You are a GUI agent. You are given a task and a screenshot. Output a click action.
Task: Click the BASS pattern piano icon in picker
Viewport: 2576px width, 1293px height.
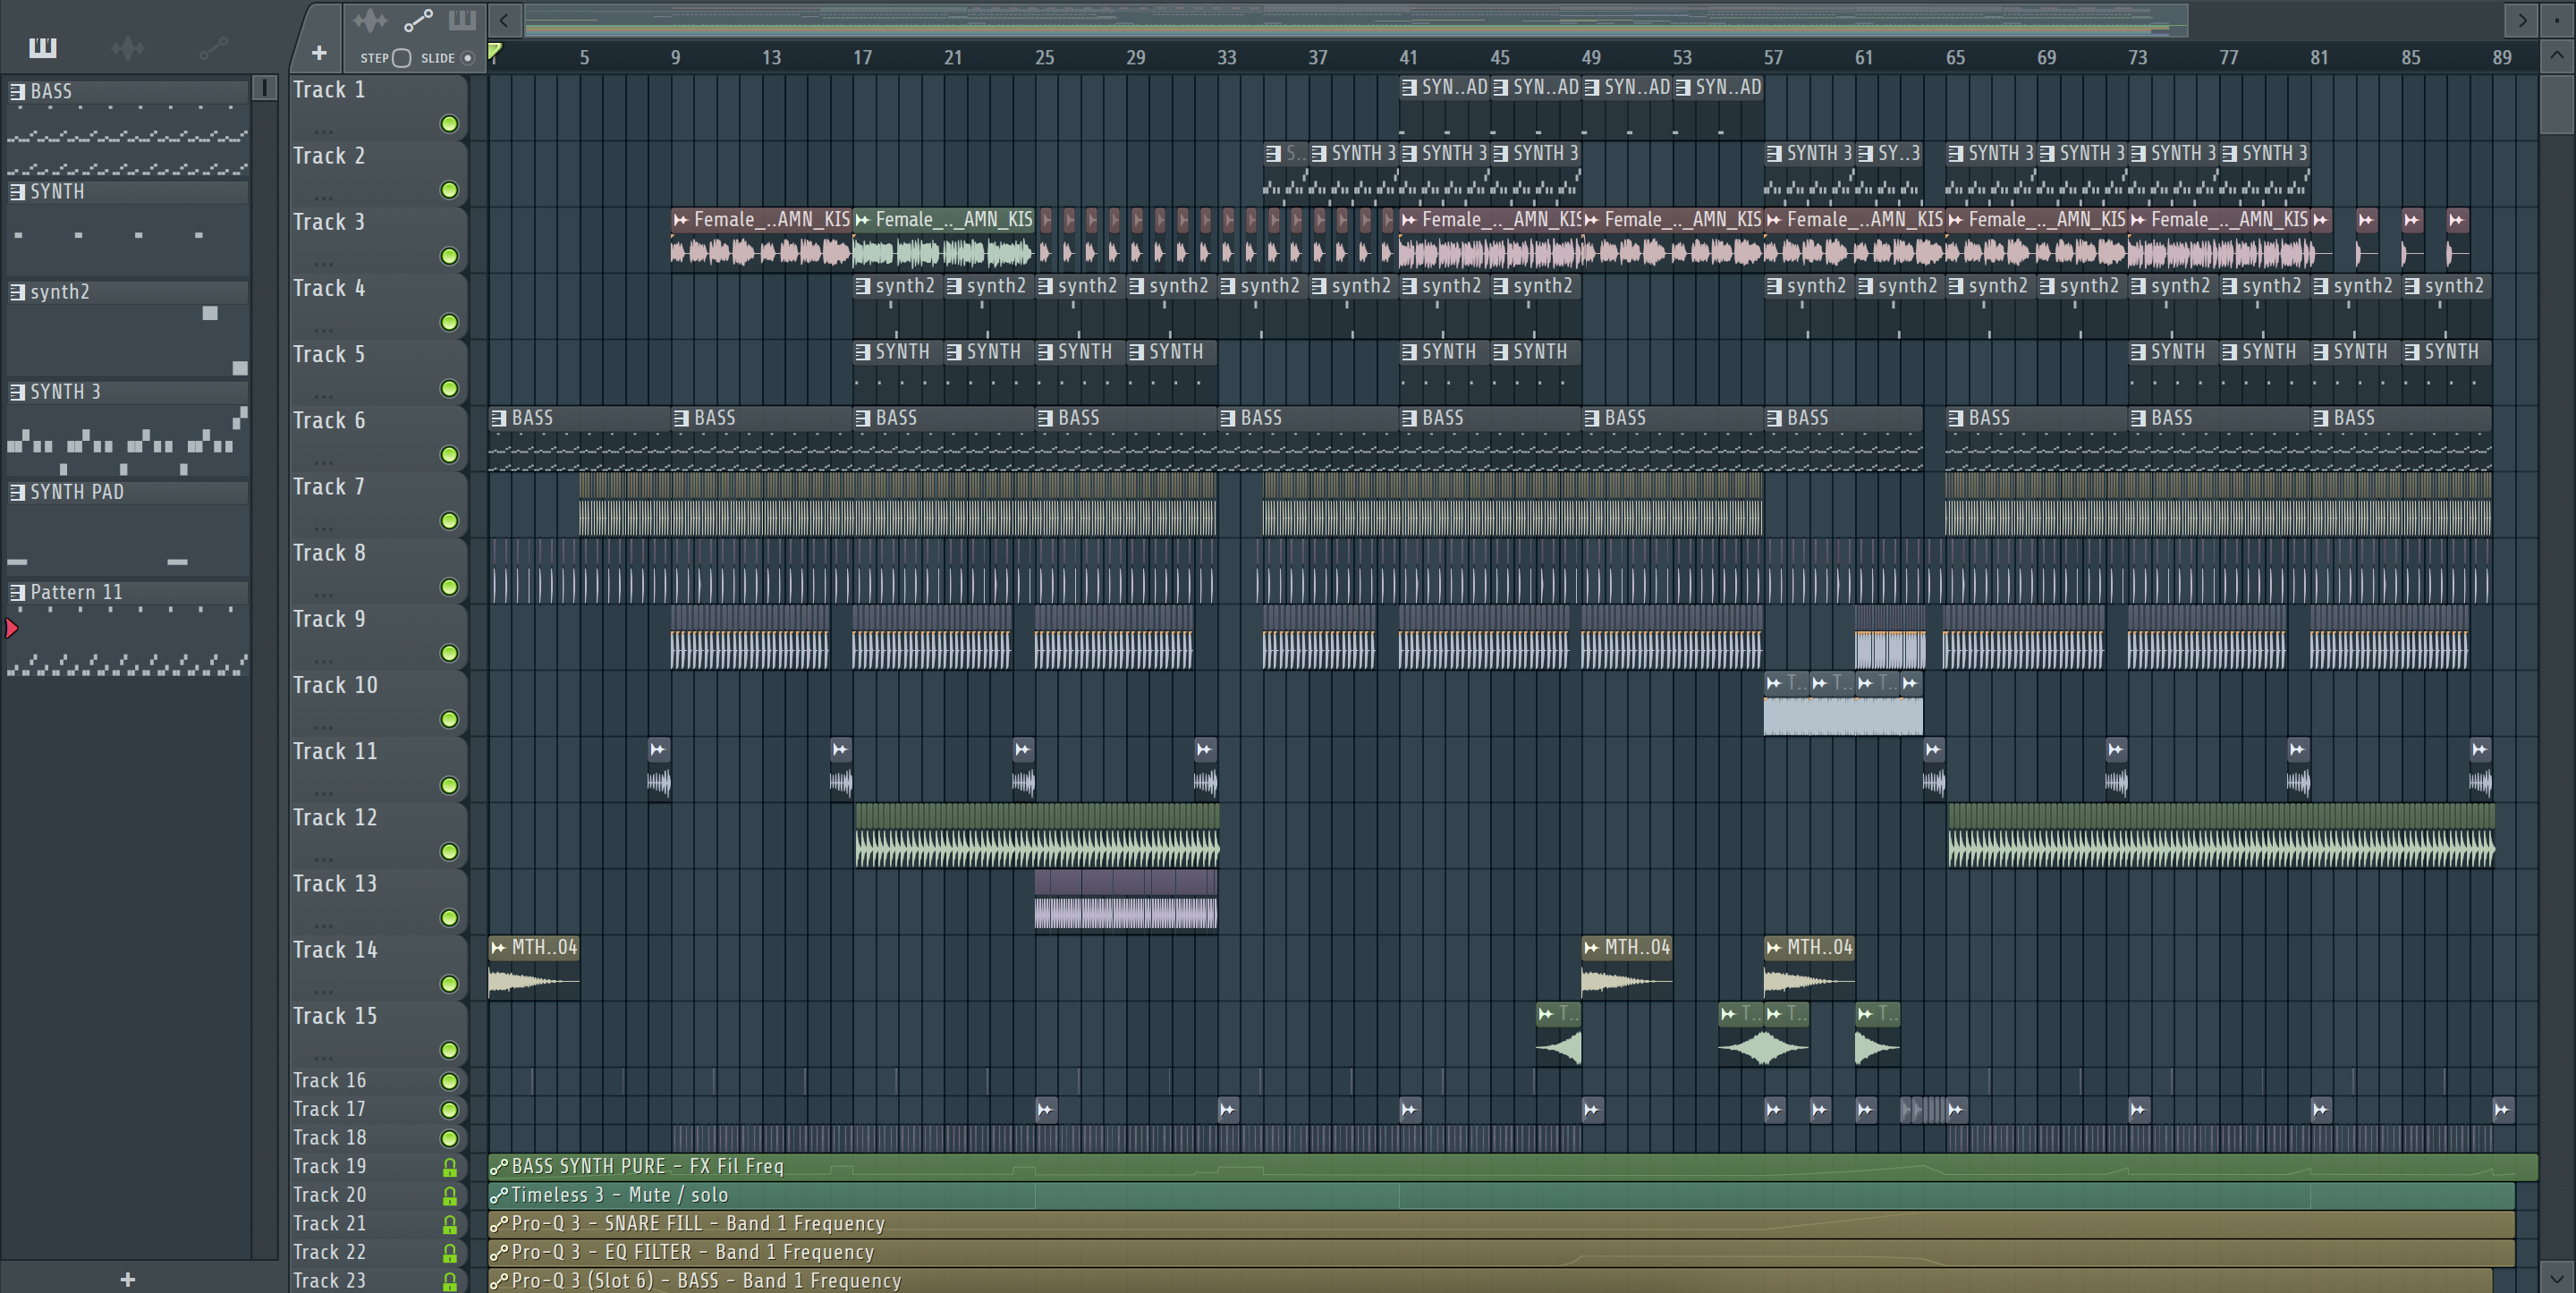coord(17,92)
